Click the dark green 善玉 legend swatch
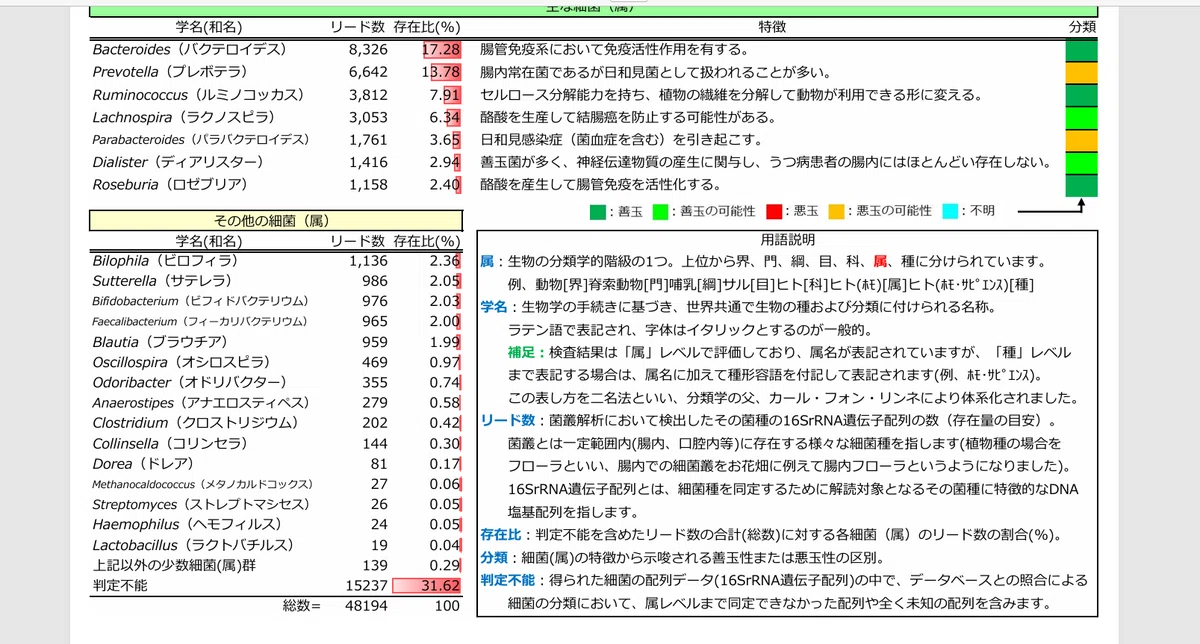 coord(598,211)
